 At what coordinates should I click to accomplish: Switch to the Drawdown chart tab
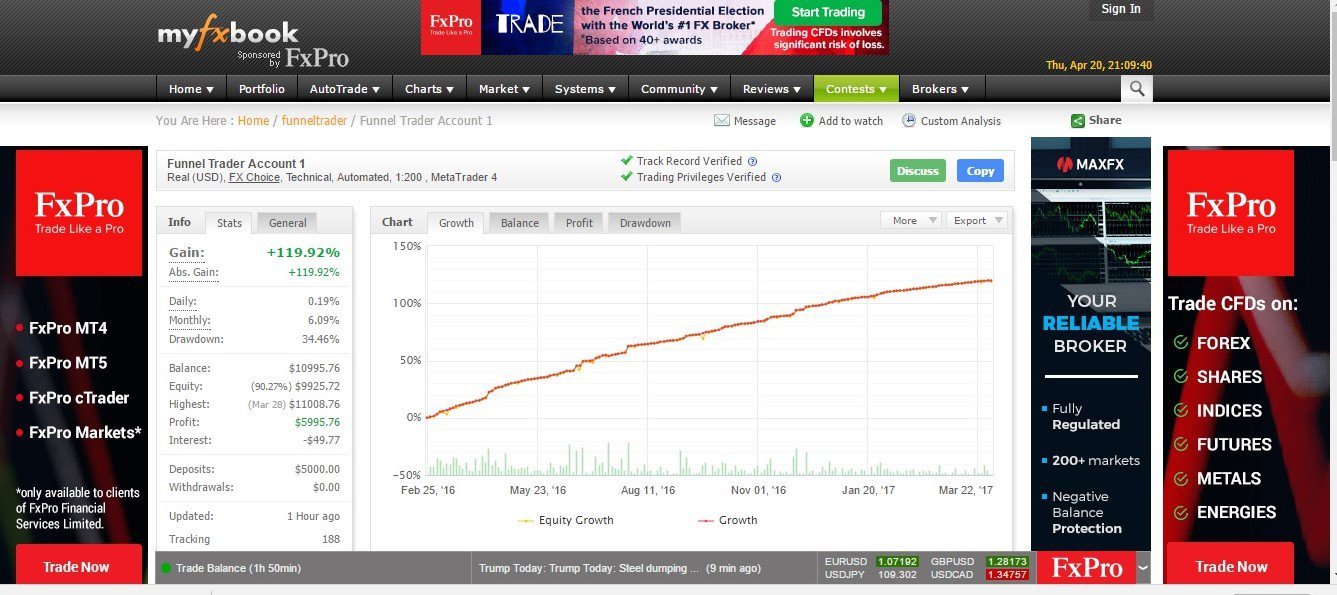[645, 223]
